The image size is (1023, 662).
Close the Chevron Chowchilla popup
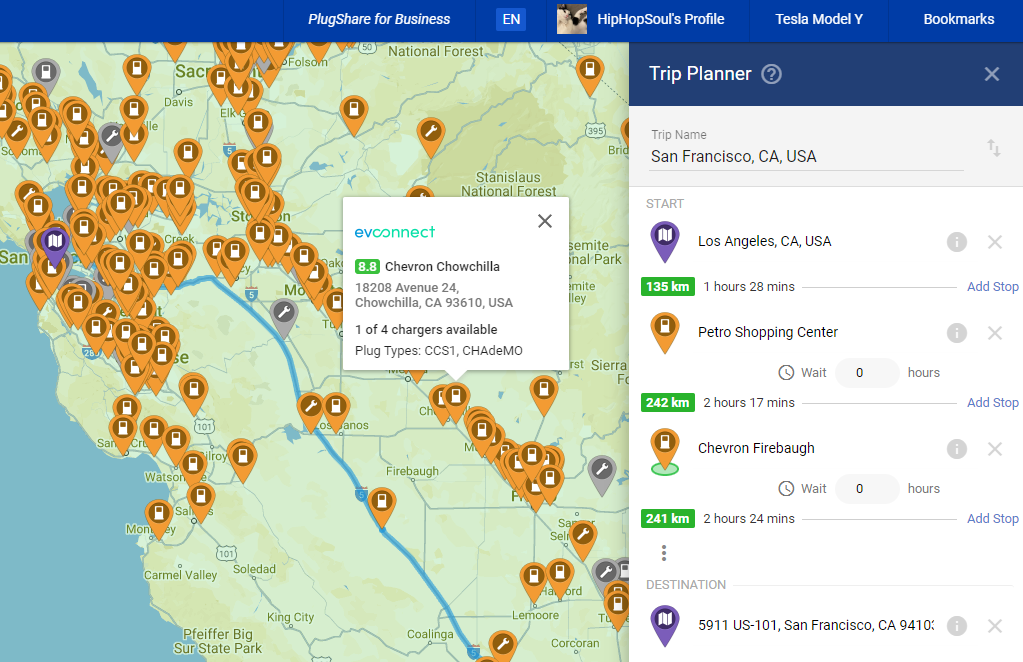click(544, 221)
